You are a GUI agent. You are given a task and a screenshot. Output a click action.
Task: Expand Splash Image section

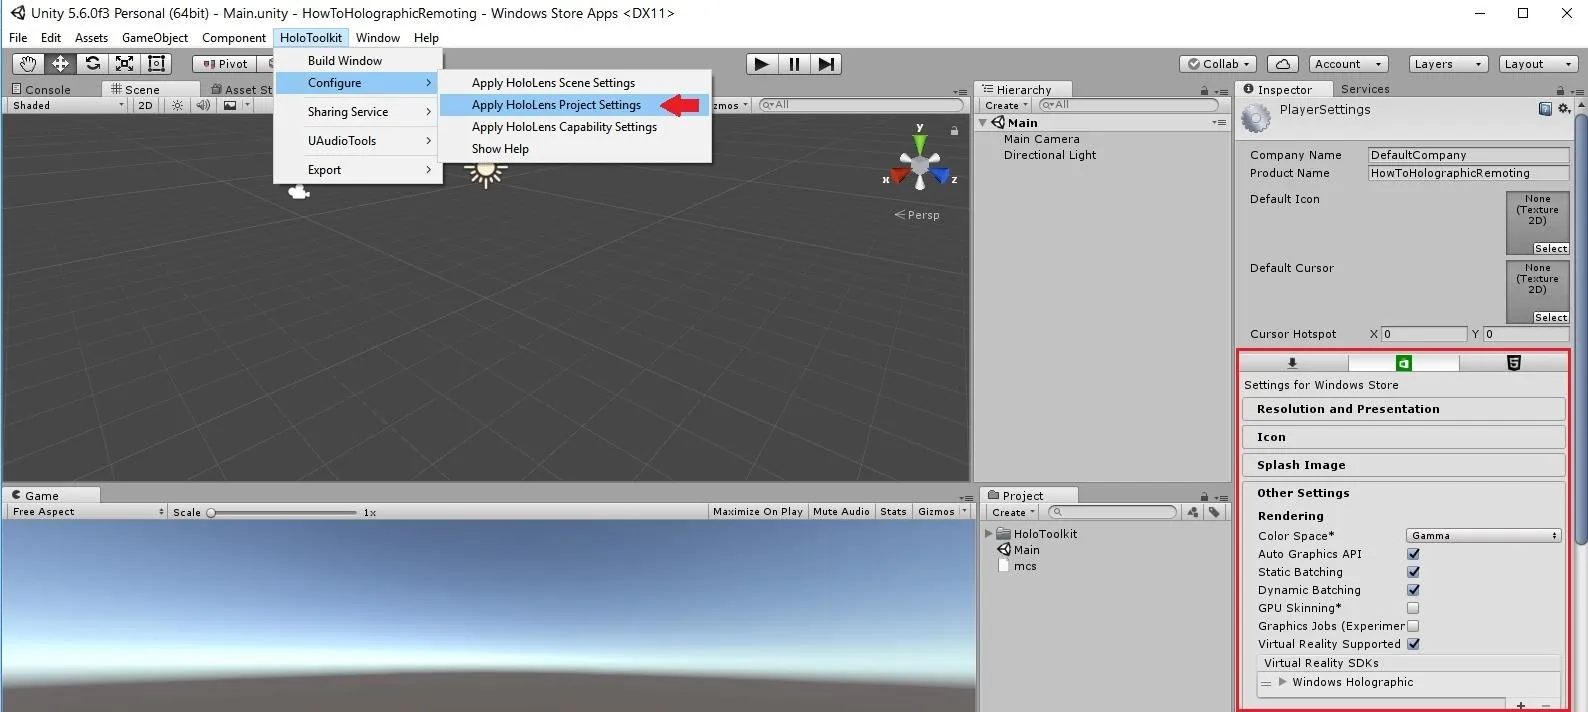1403,465
